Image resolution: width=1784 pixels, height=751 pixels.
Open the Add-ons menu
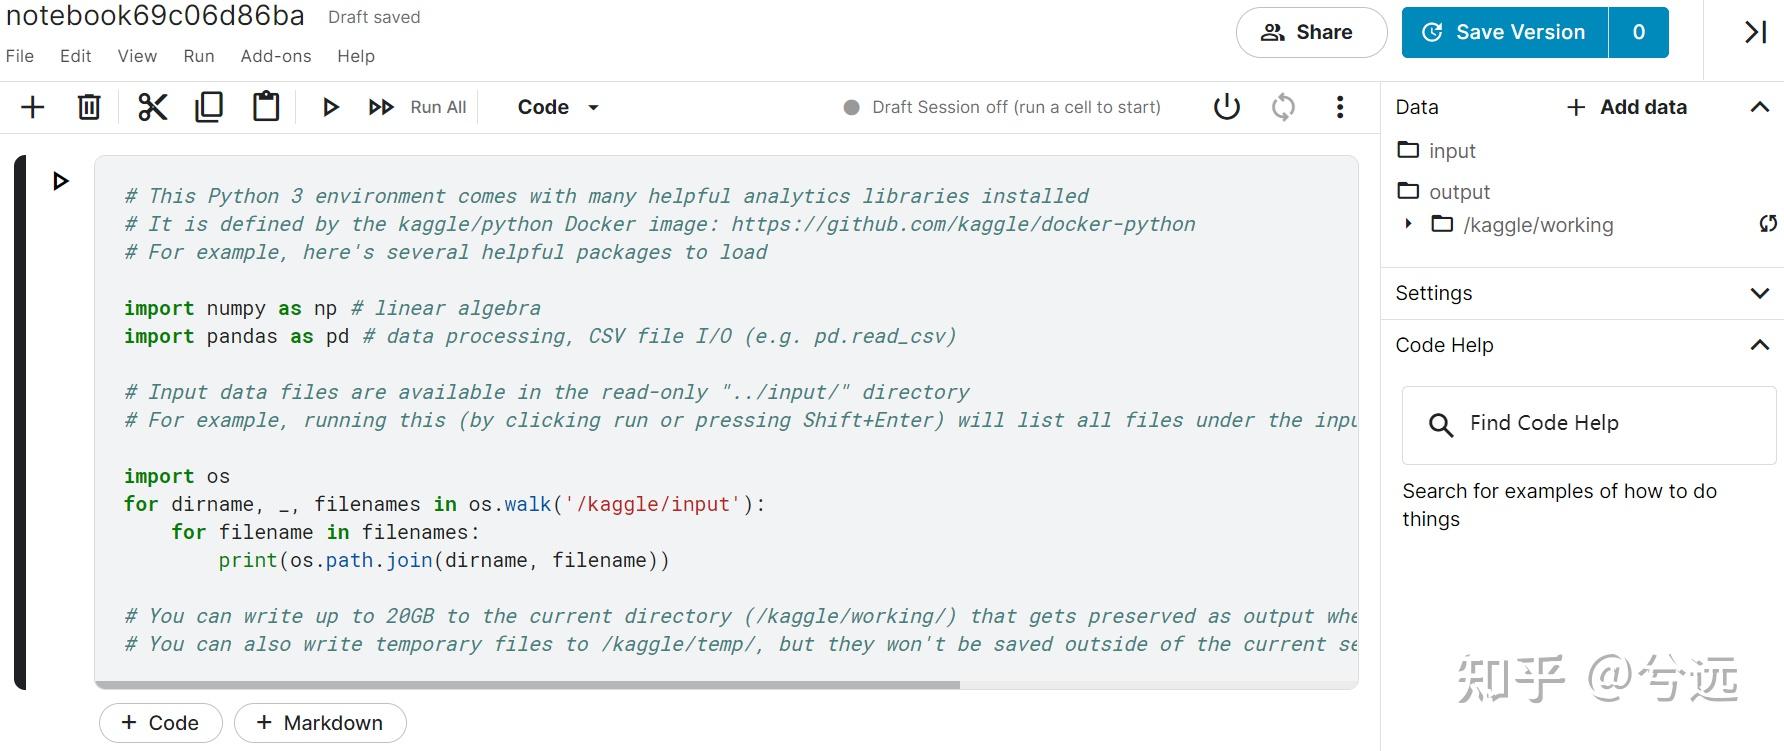click(x=276, y=56)
